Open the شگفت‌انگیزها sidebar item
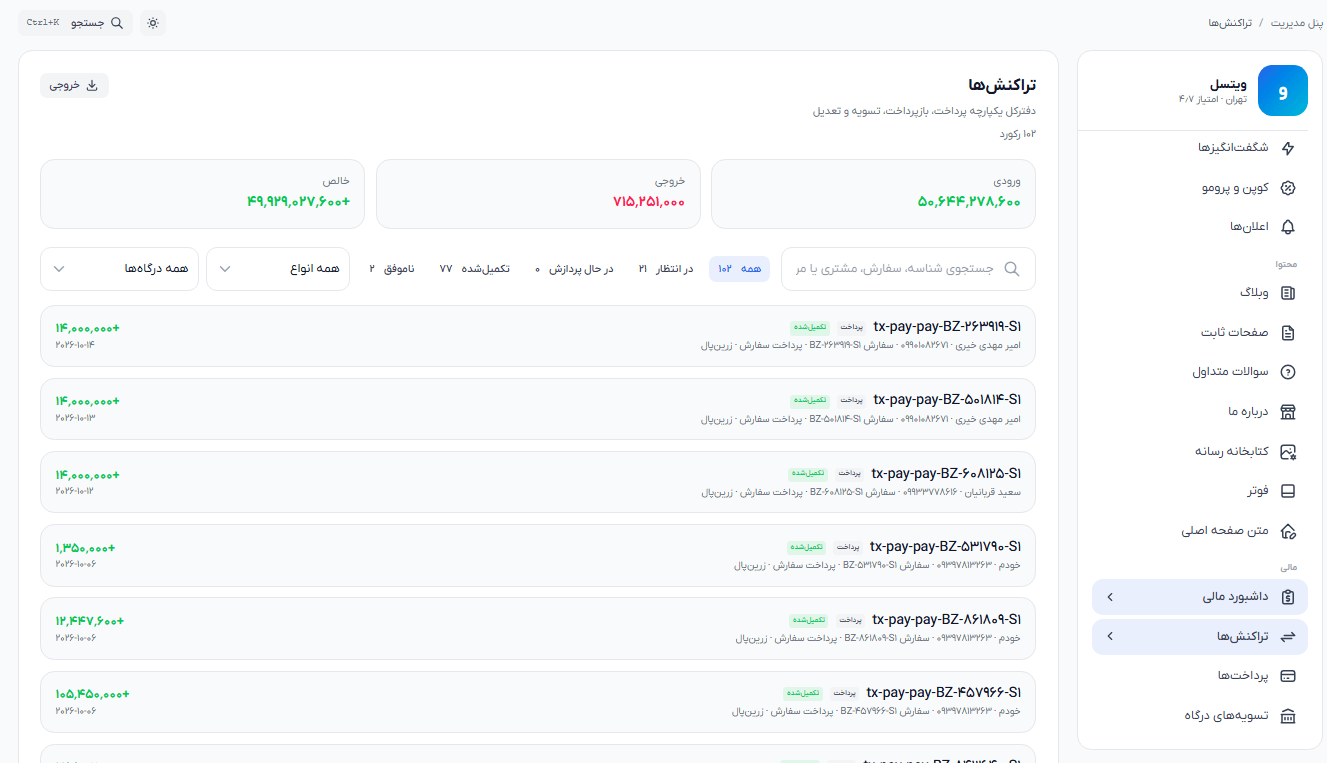 [x=1199, y=148]
